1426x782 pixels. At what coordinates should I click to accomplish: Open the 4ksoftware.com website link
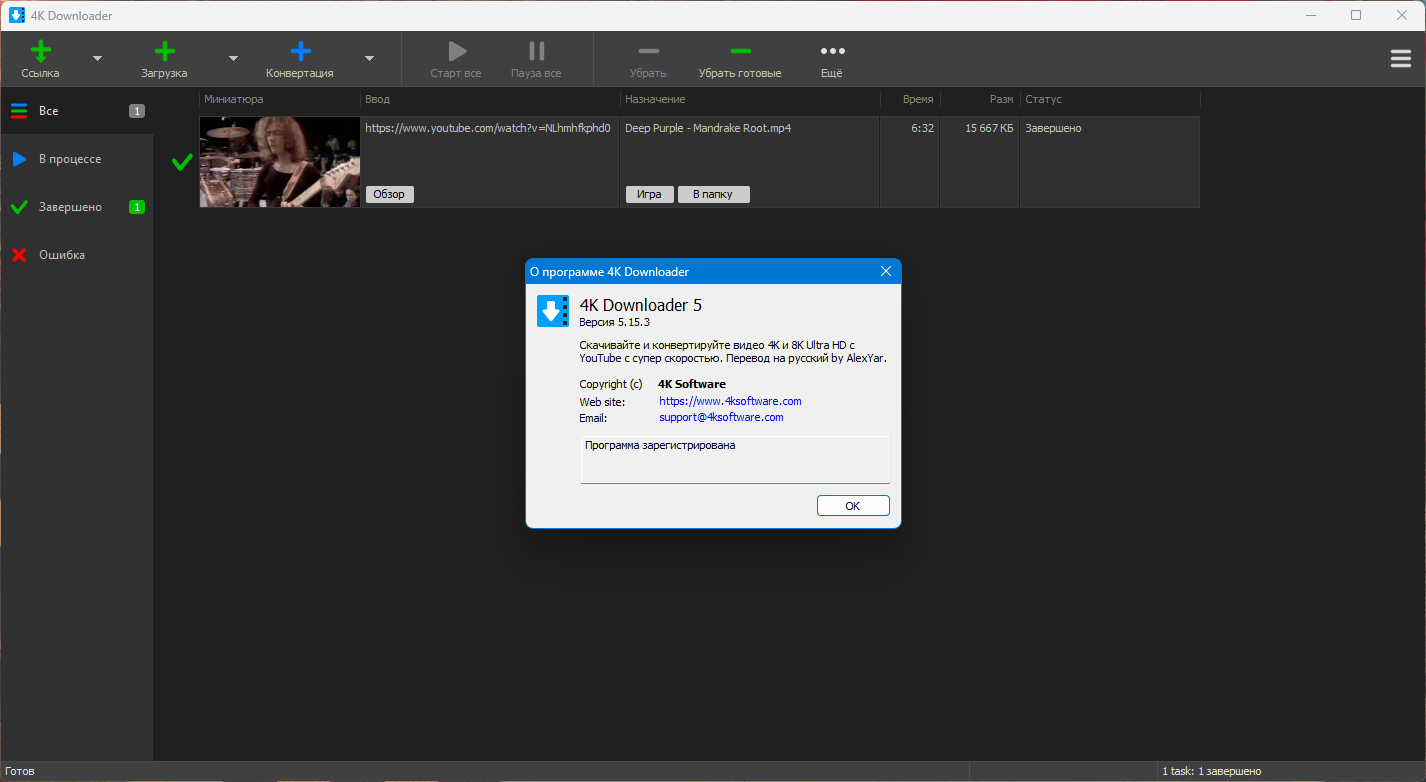pos(730,400)
